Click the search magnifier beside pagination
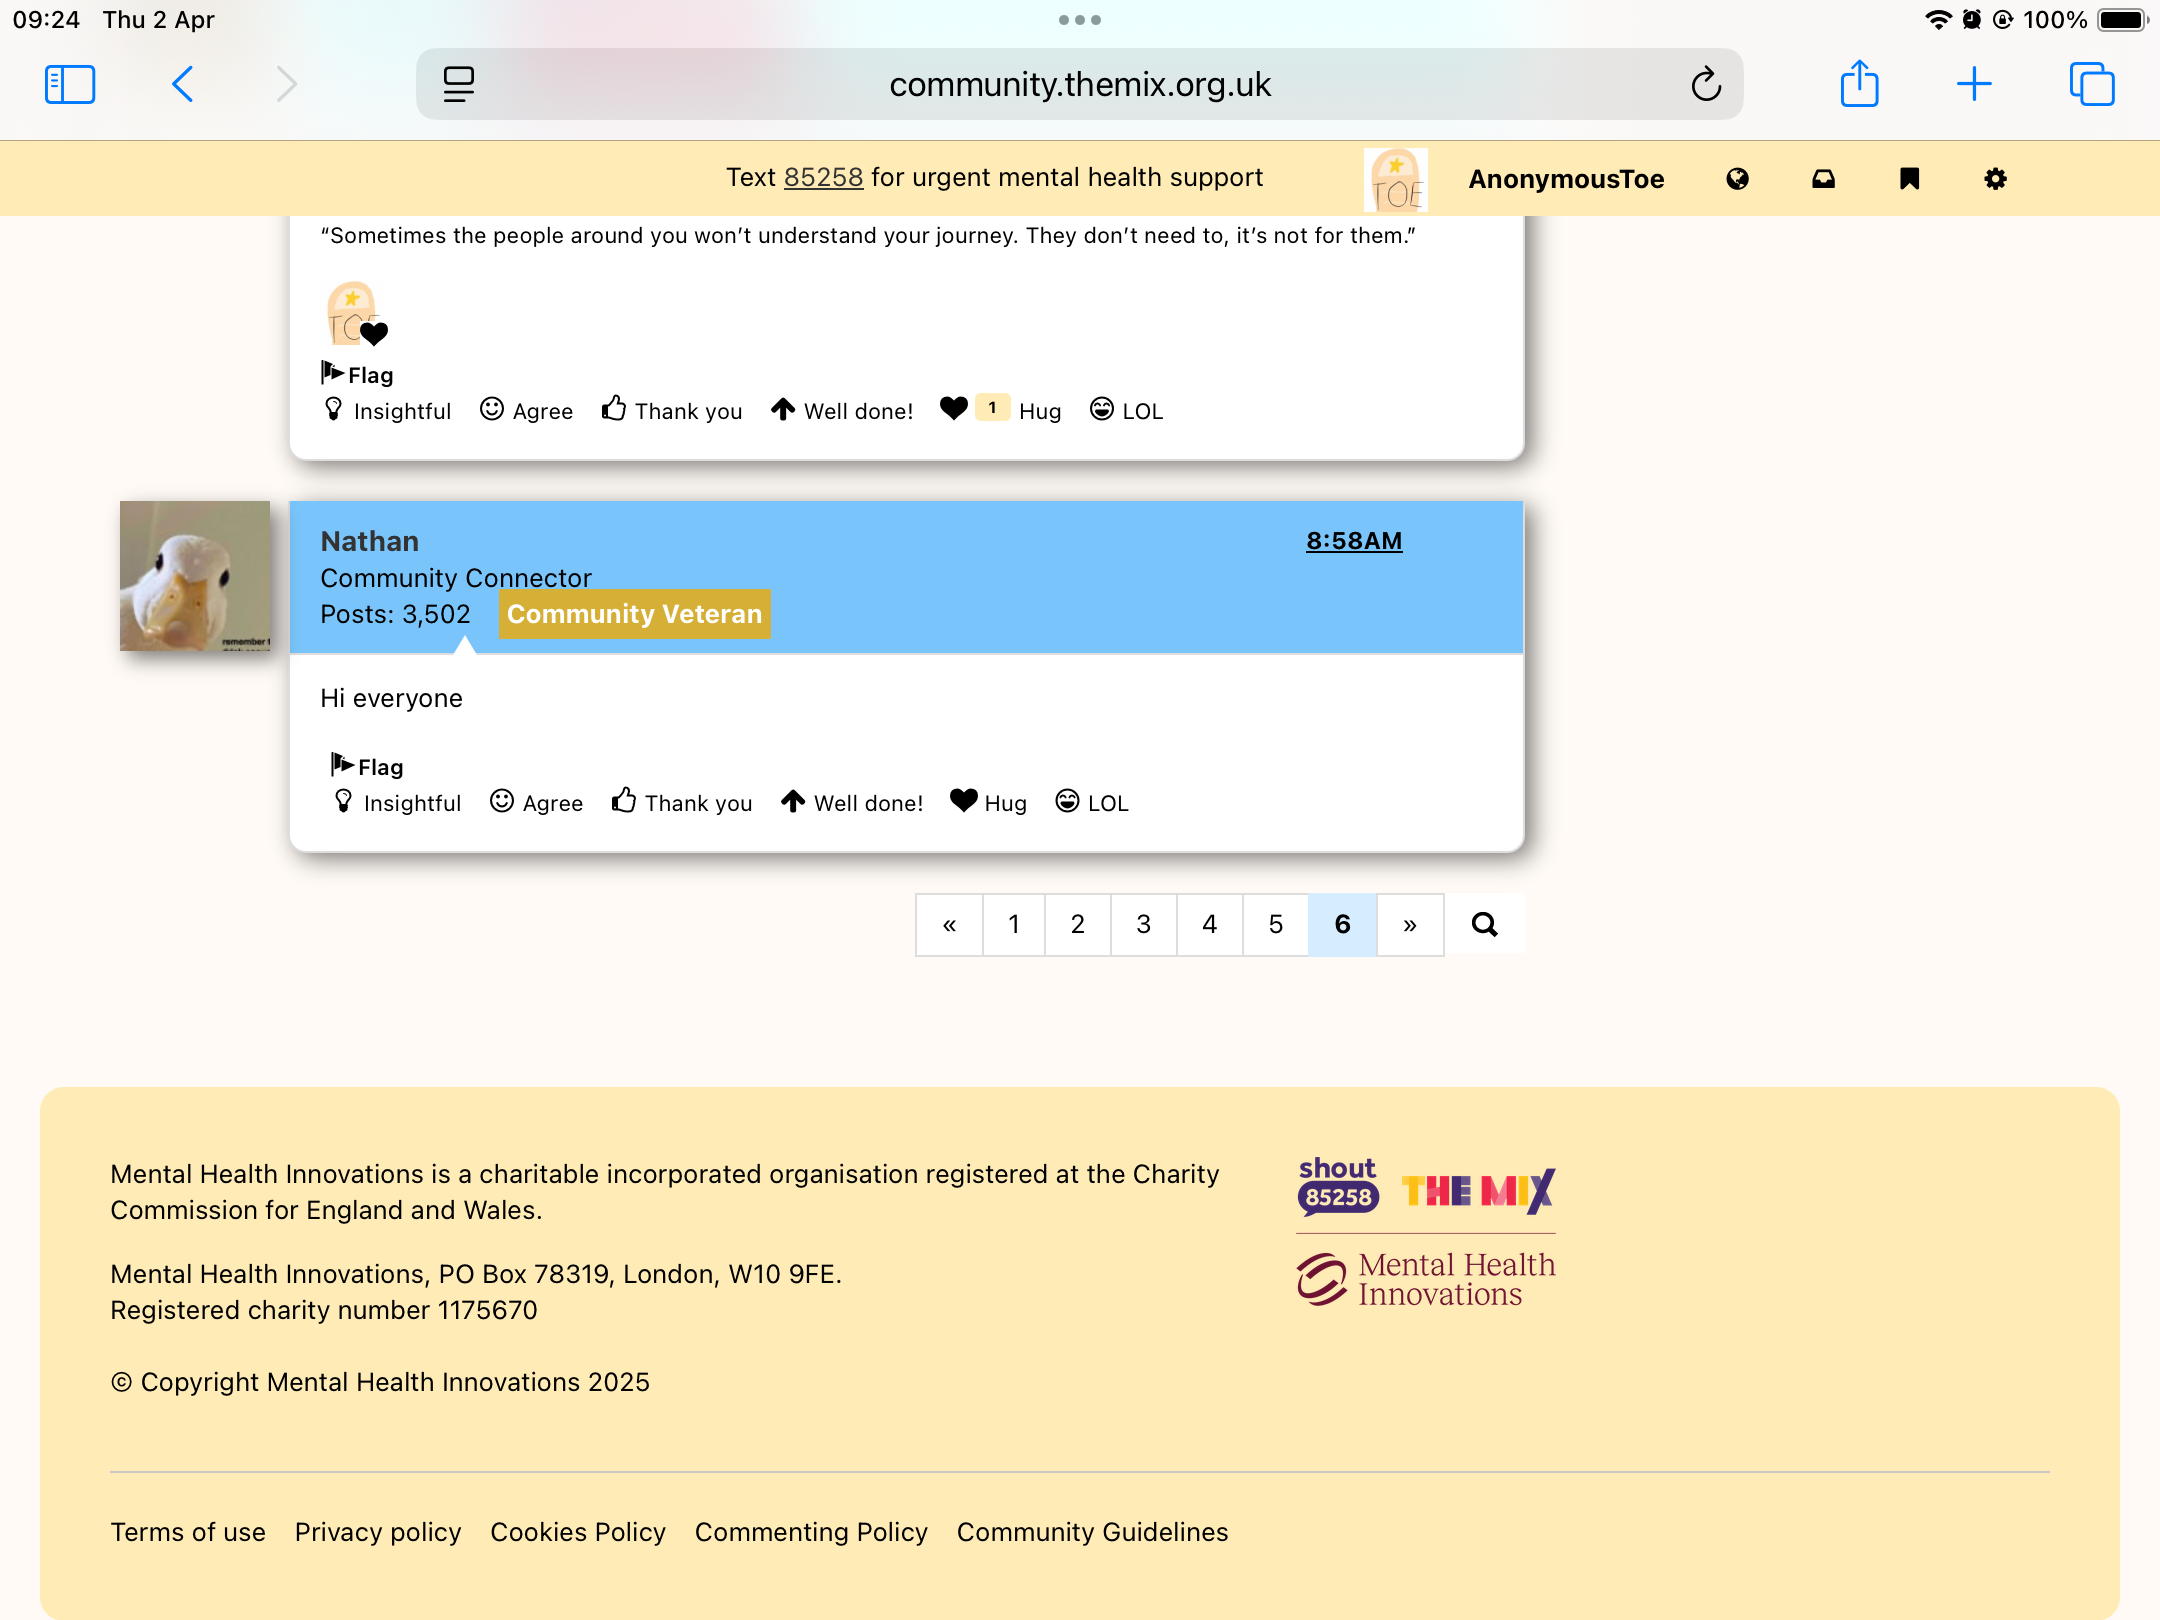 pyautogui.click(x=1484, y=924)
